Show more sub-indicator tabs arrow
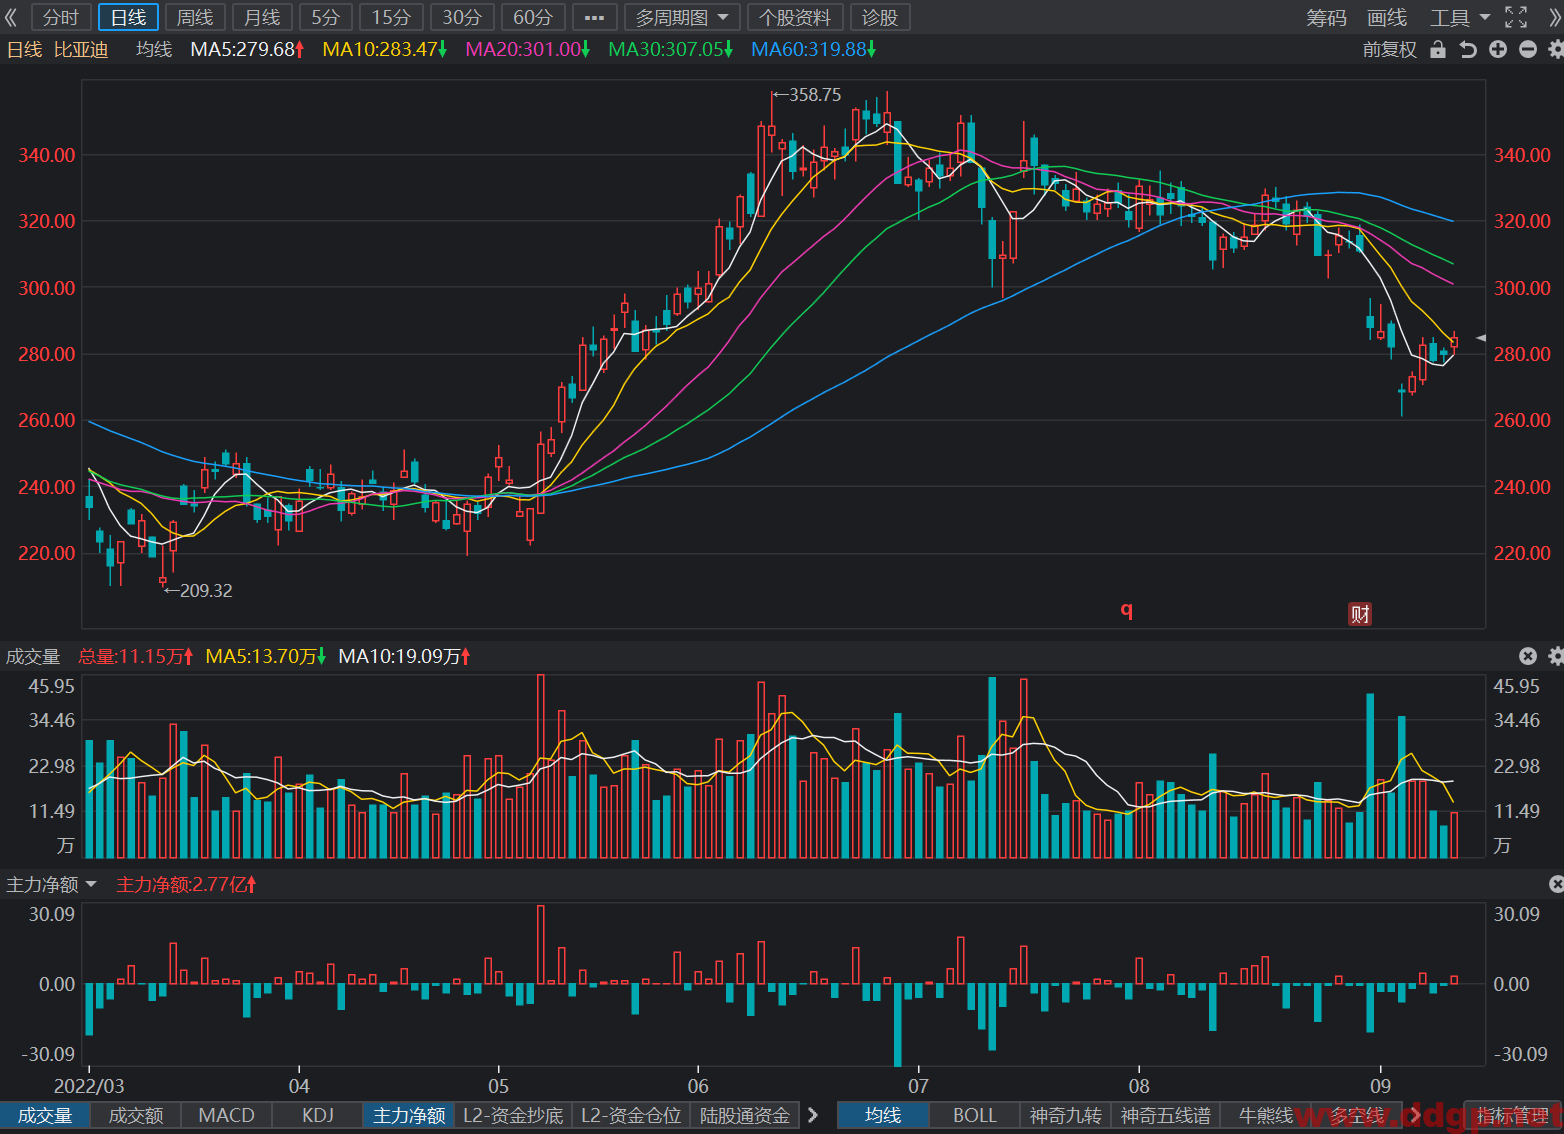Viewport: 1564px width, 1134px height. pos(813,1115)
